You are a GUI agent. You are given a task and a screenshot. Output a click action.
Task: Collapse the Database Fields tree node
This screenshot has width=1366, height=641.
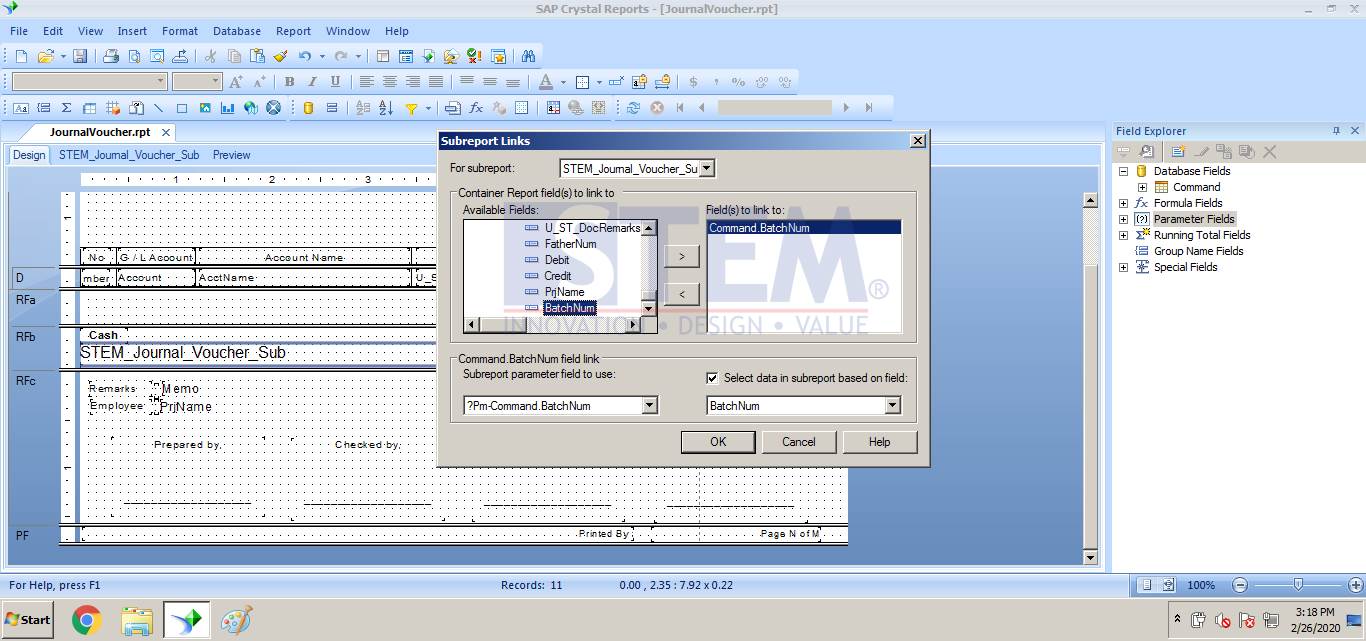1123,171
